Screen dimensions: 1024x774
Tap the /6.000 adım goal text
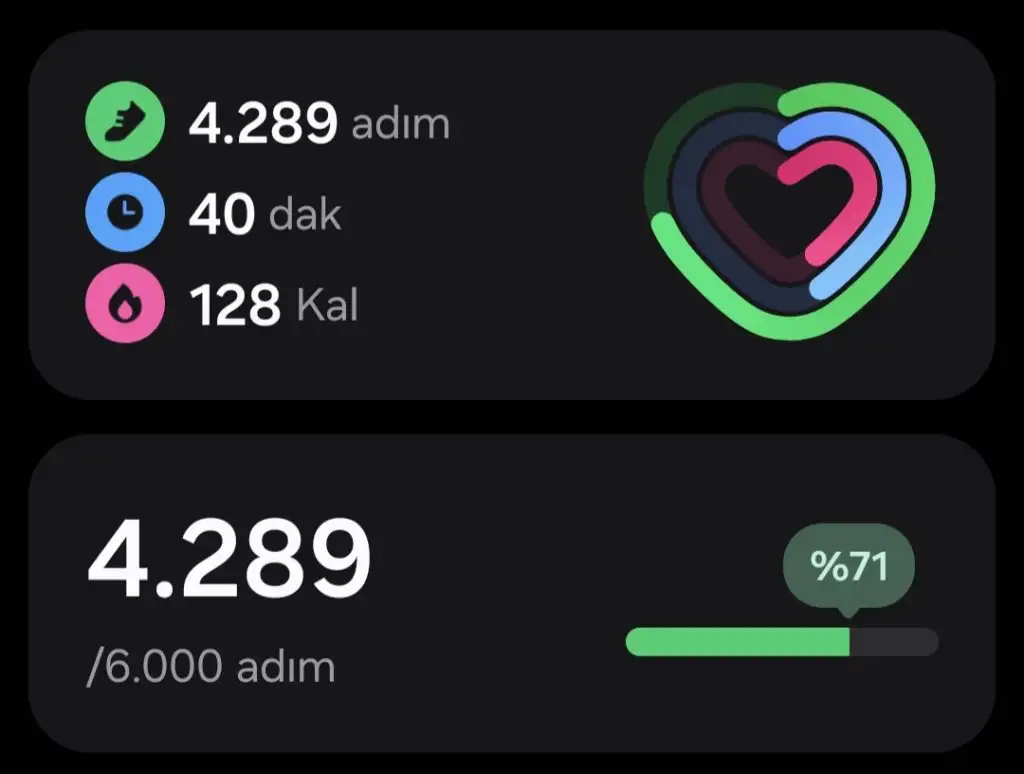211,667
